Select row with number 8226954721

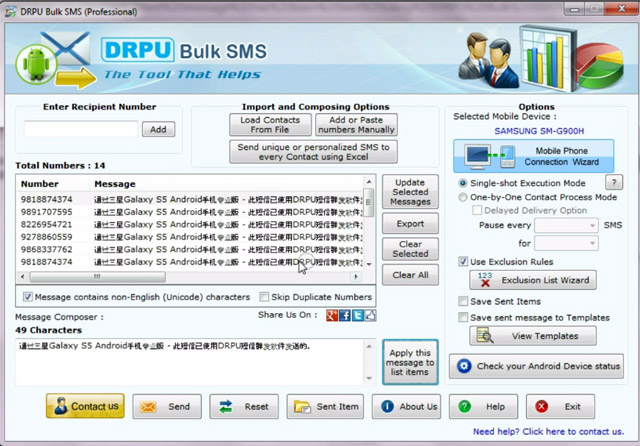click(x=190, y=224)
